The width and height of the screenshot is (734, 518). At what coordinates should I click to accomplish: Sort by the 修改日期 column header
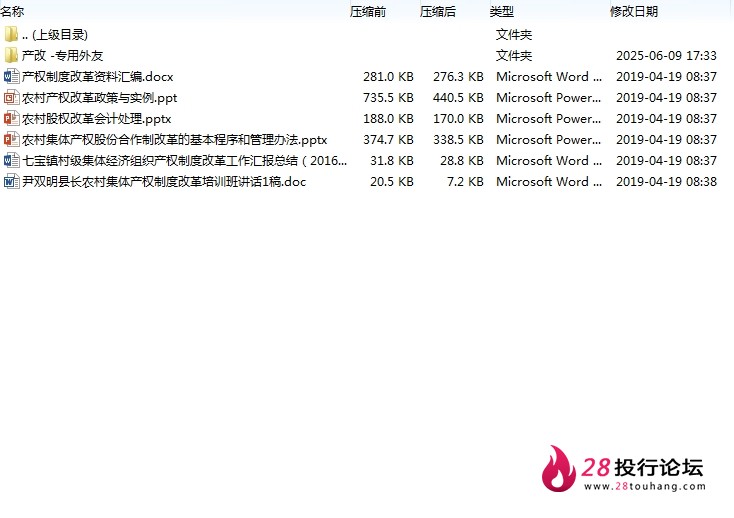pyautogui.click(x=634, y=11)
